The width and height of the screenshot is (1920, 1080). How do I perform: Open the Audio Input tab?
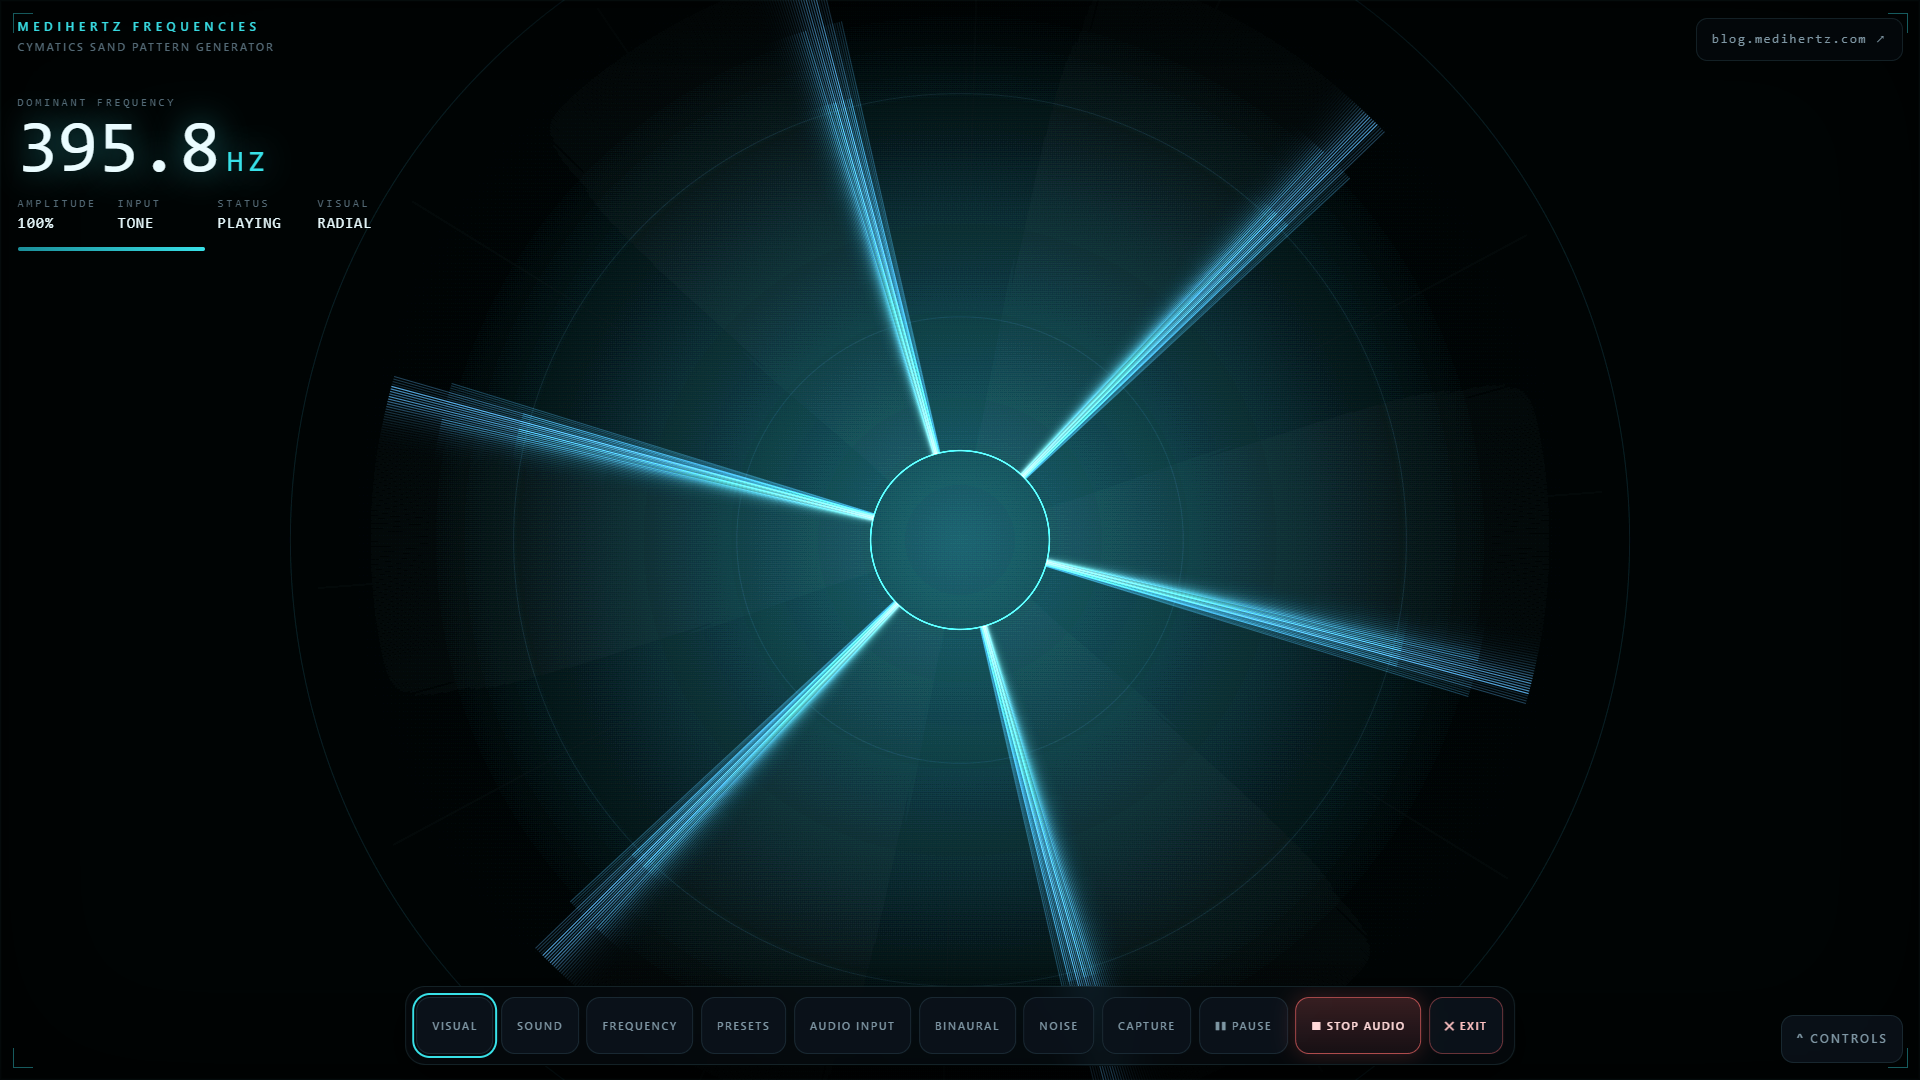point(852,1025)
